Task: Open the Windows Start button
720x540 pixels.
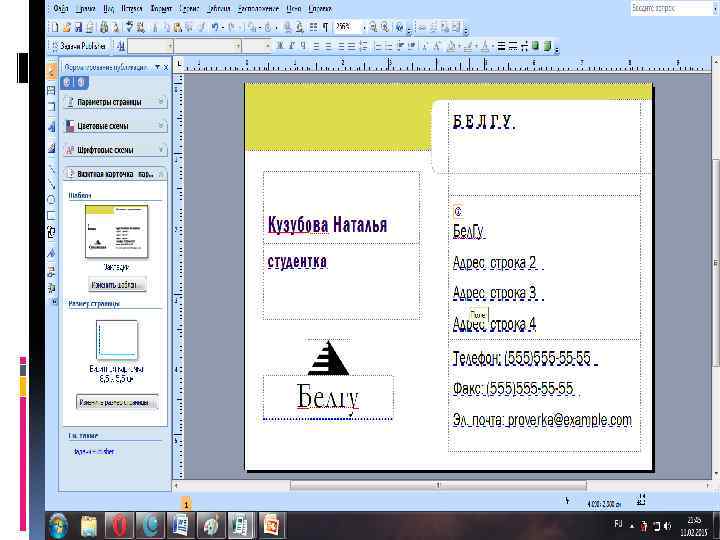Action: pos(59,524)
